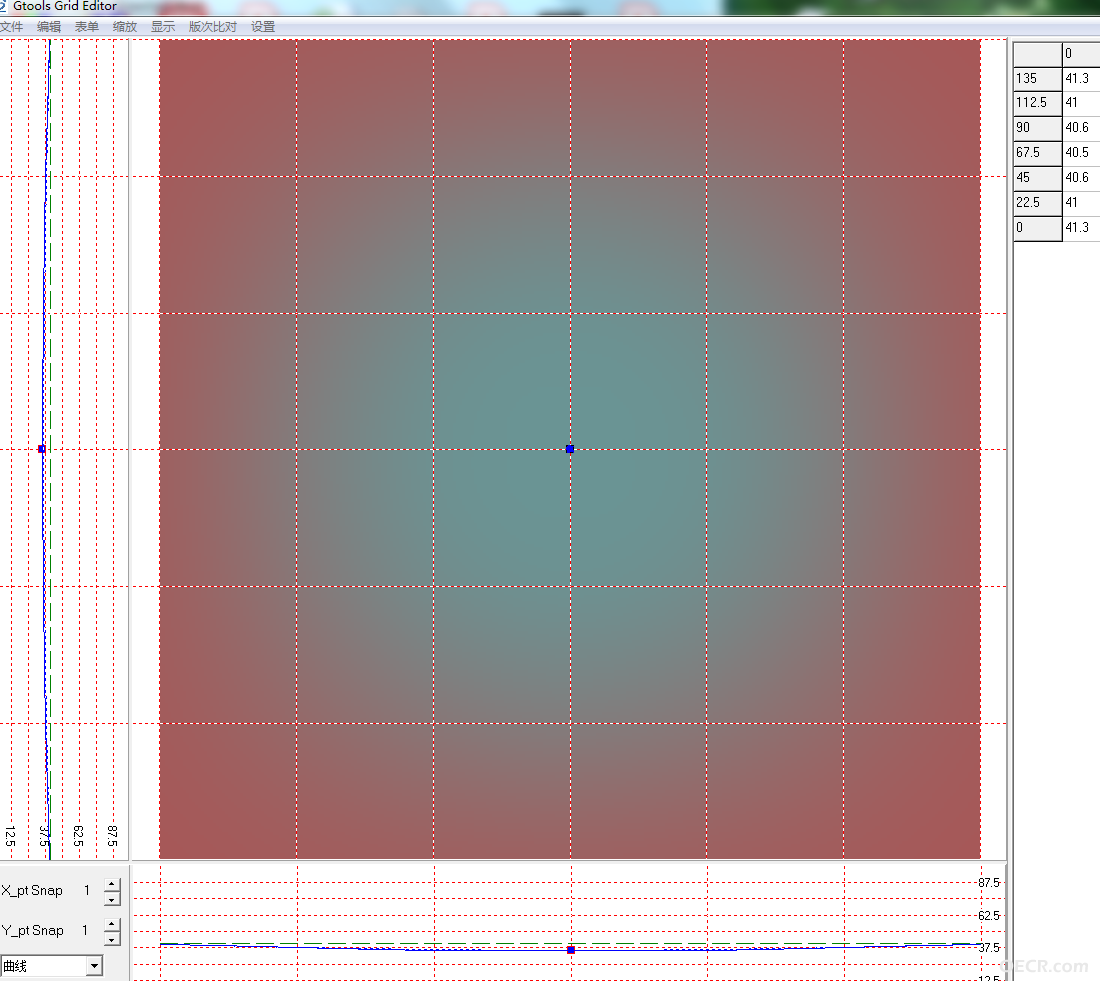This screenshot has height=981, width=1100.
Task: Open the 编辑 menu
Action: pyautogui.click(x=49, y=27)
